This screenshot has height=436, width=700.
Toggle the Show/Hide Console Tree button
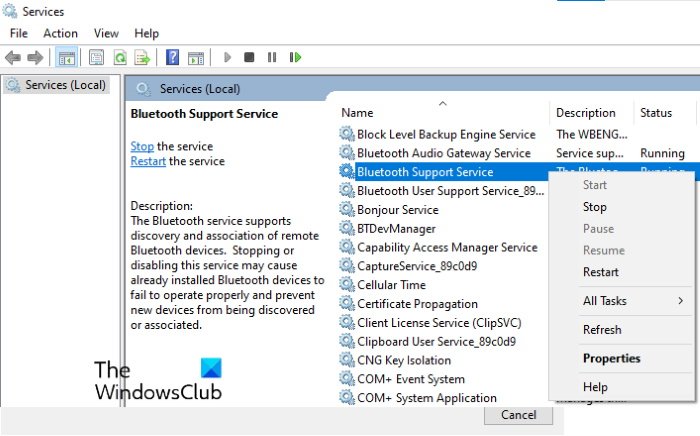(x=66, y=57)
